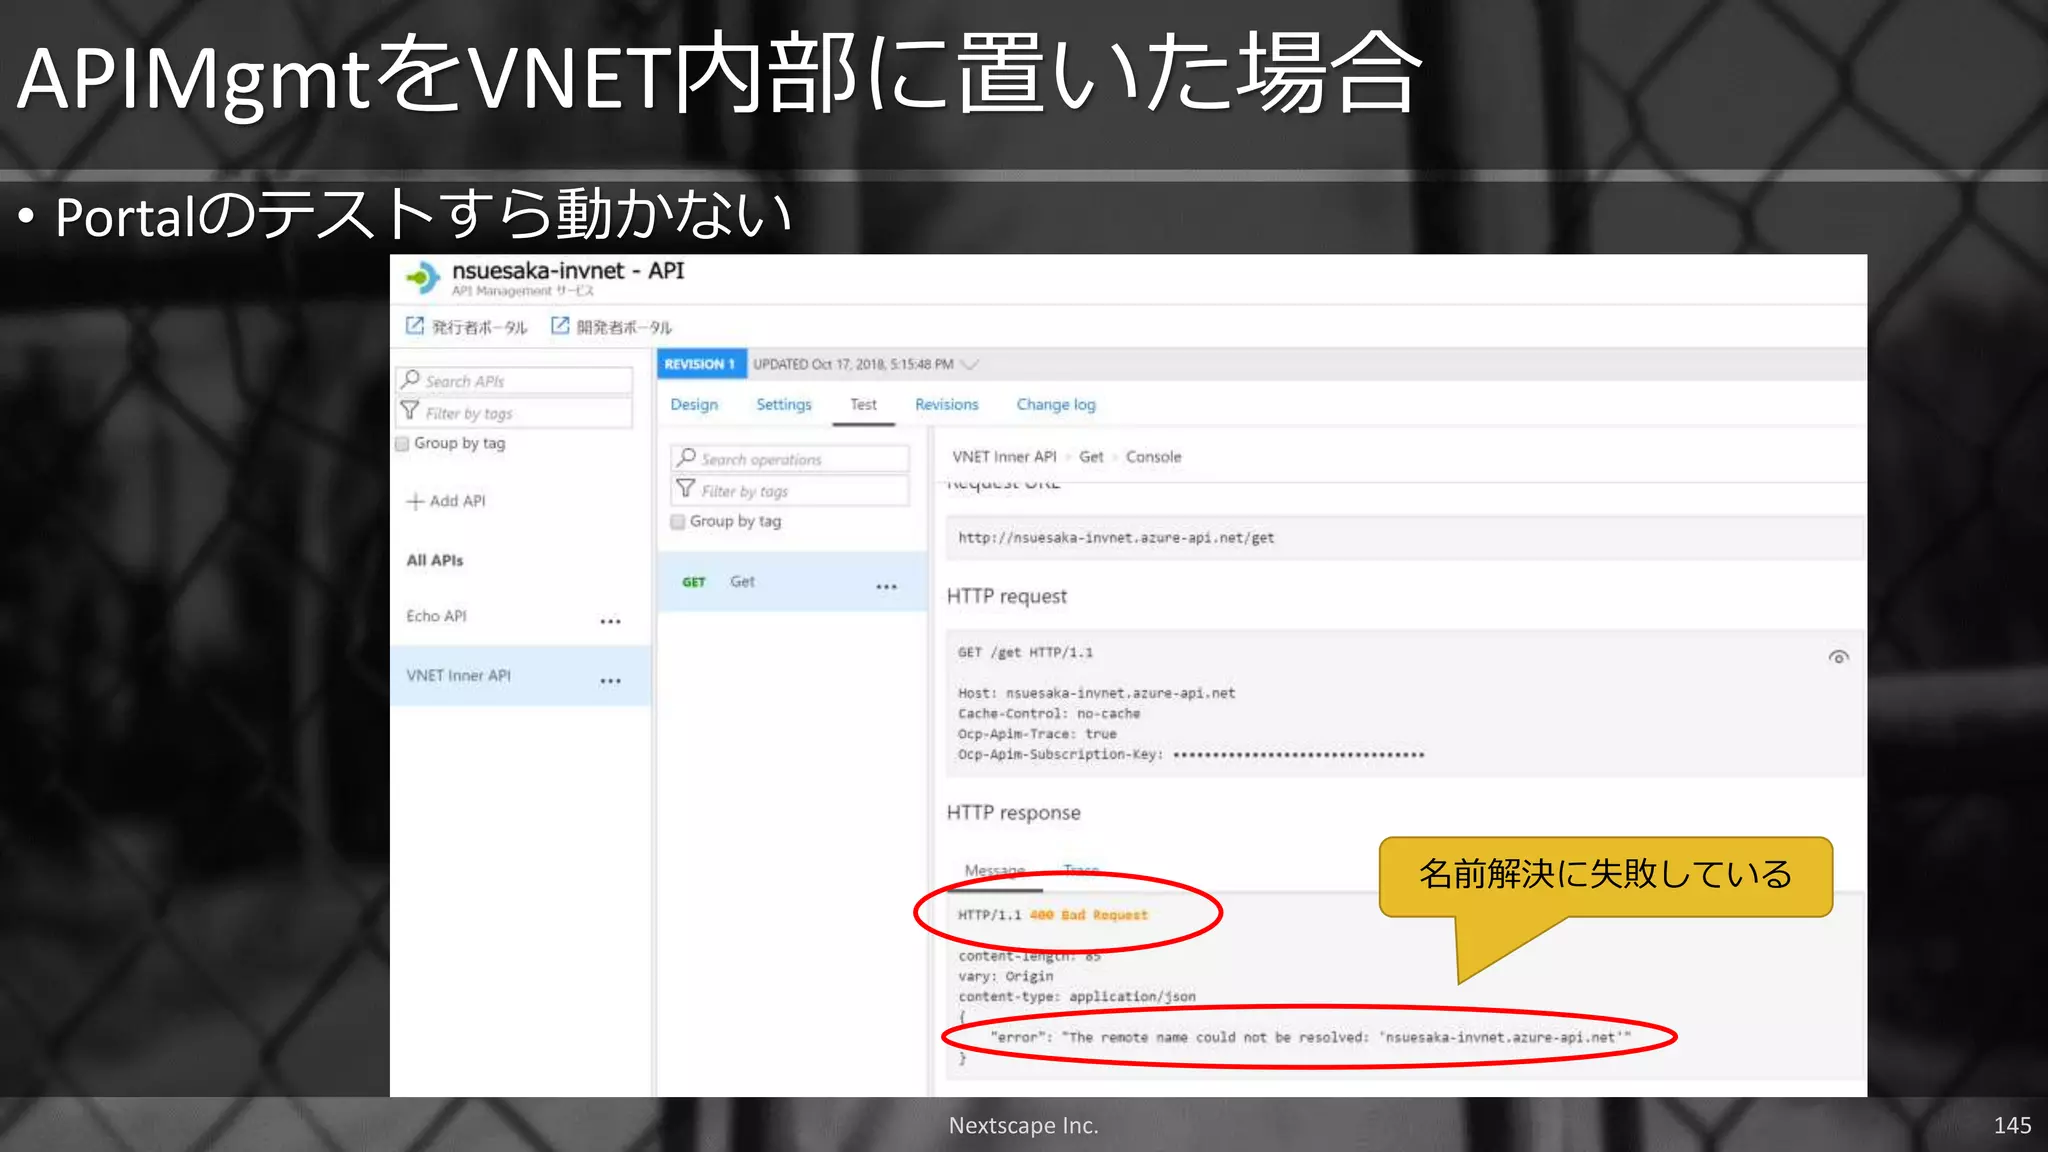The height and width of the screenshot is (1152, 2048).
Task: Click the Add API button
Action: pos(446,501)
